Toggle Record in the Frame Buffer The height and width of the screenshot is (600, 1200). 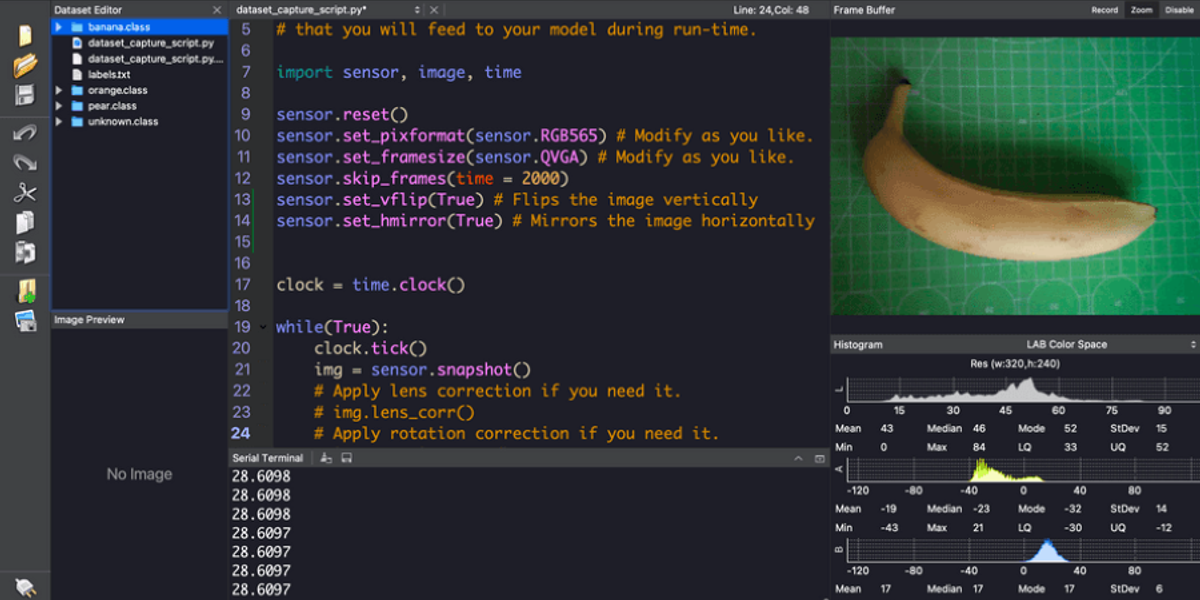point(1104,10)
